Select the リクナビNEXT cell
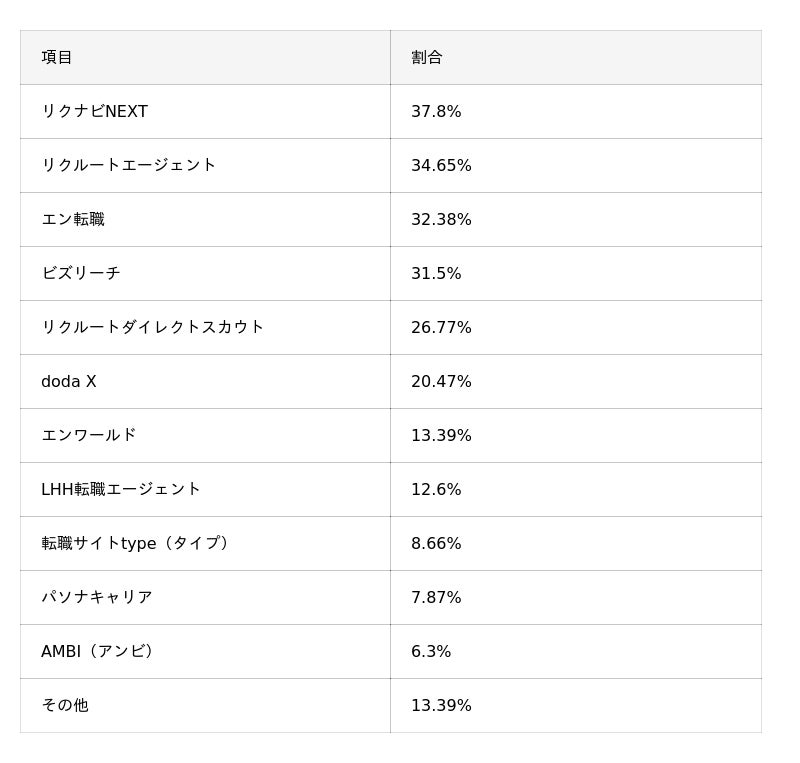The image size is (800, 763). point(95,112)
